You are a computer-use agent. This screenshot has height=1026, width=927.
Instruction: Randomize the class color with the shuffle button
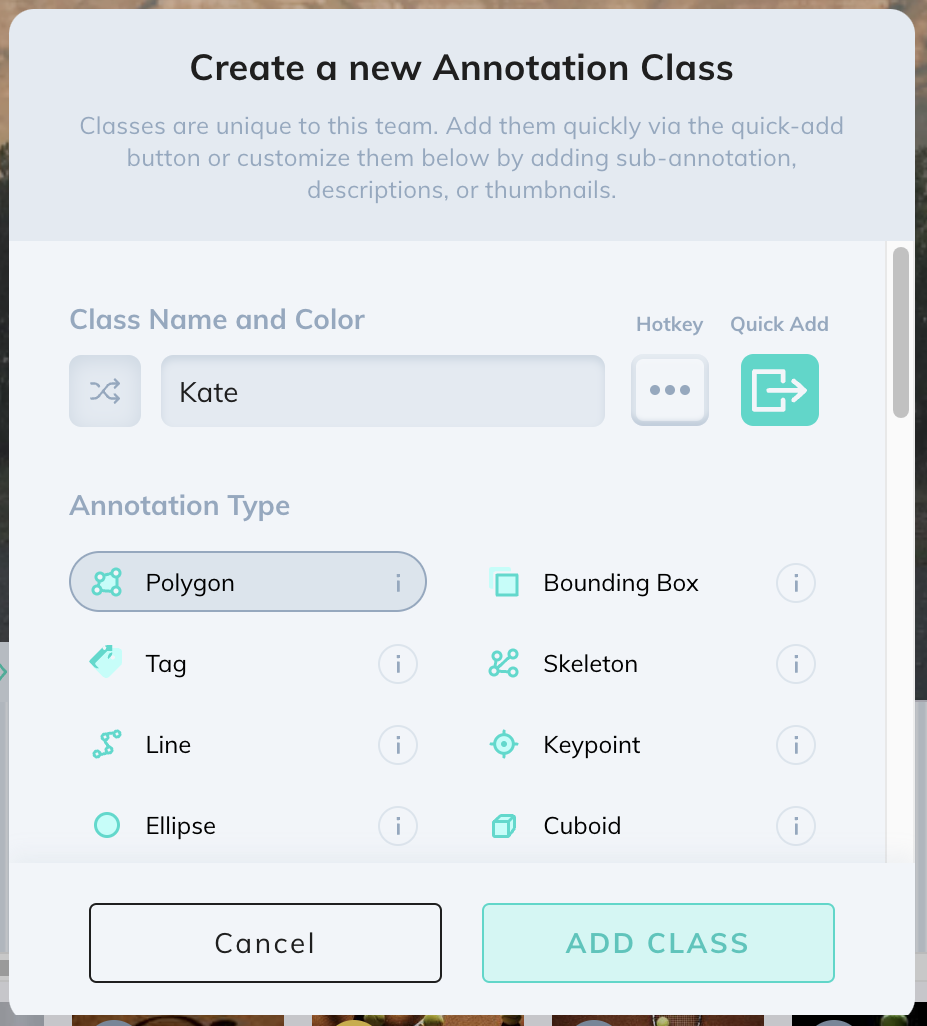click(x=105, y=390)
